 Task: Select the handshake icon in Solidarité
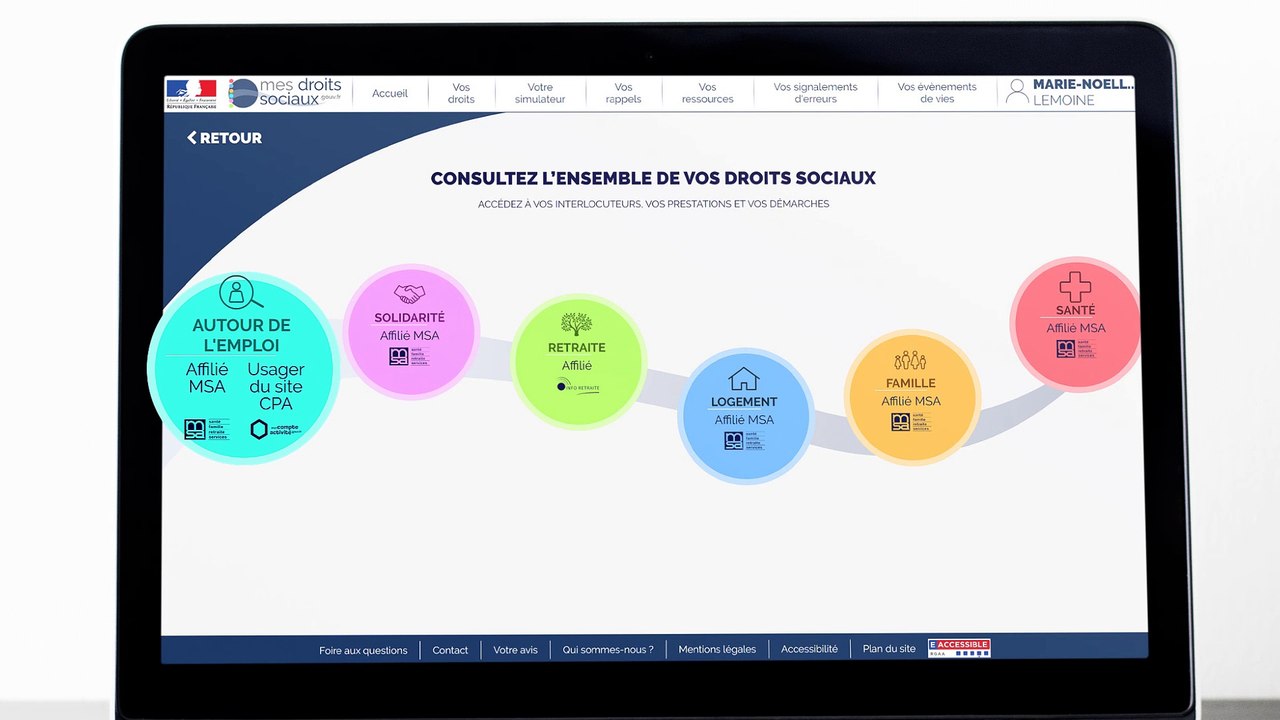click(x=410, y=293)
